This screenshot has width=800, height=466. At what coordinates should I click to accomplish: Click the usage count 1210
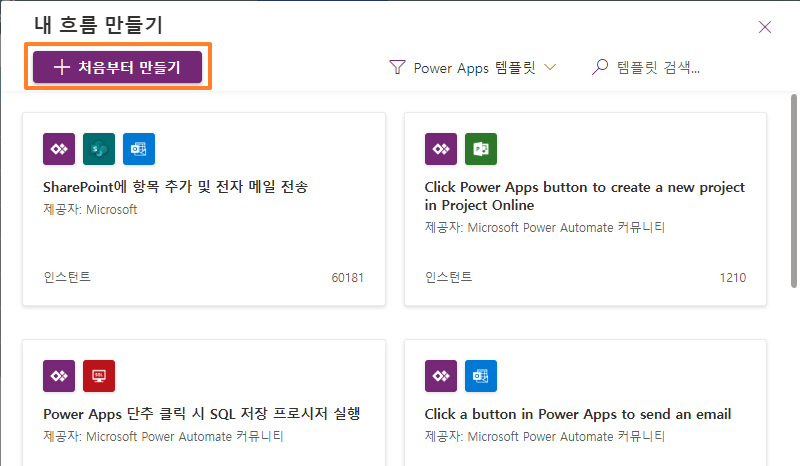pyautogui.click(x=733, y=277)
